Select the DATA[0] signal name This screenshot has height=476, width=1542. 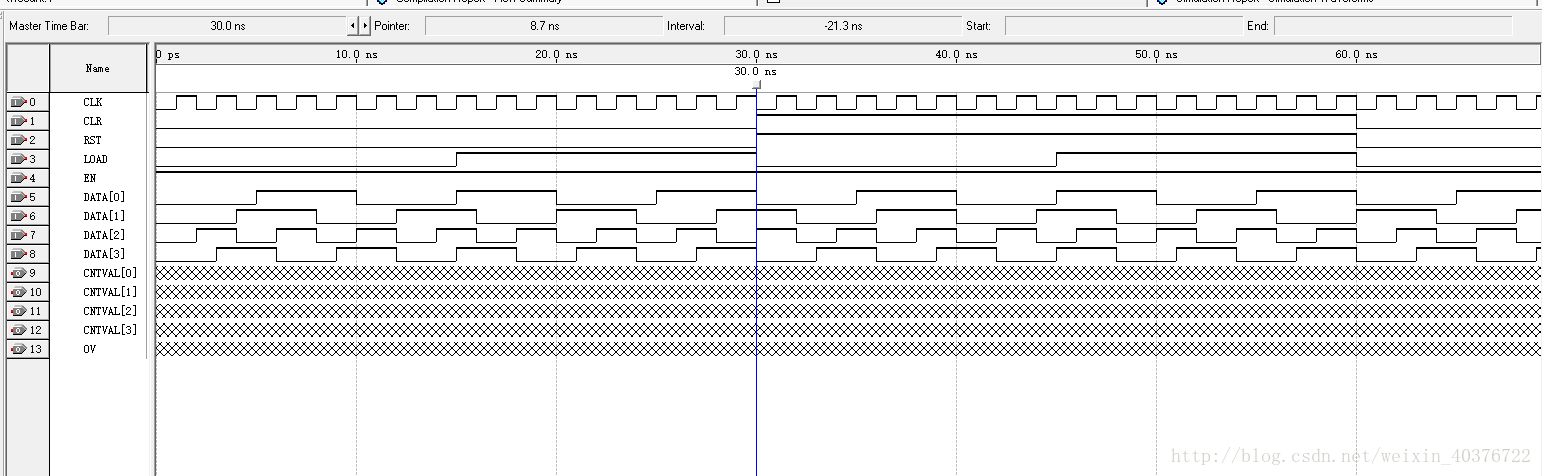point(105,197)
